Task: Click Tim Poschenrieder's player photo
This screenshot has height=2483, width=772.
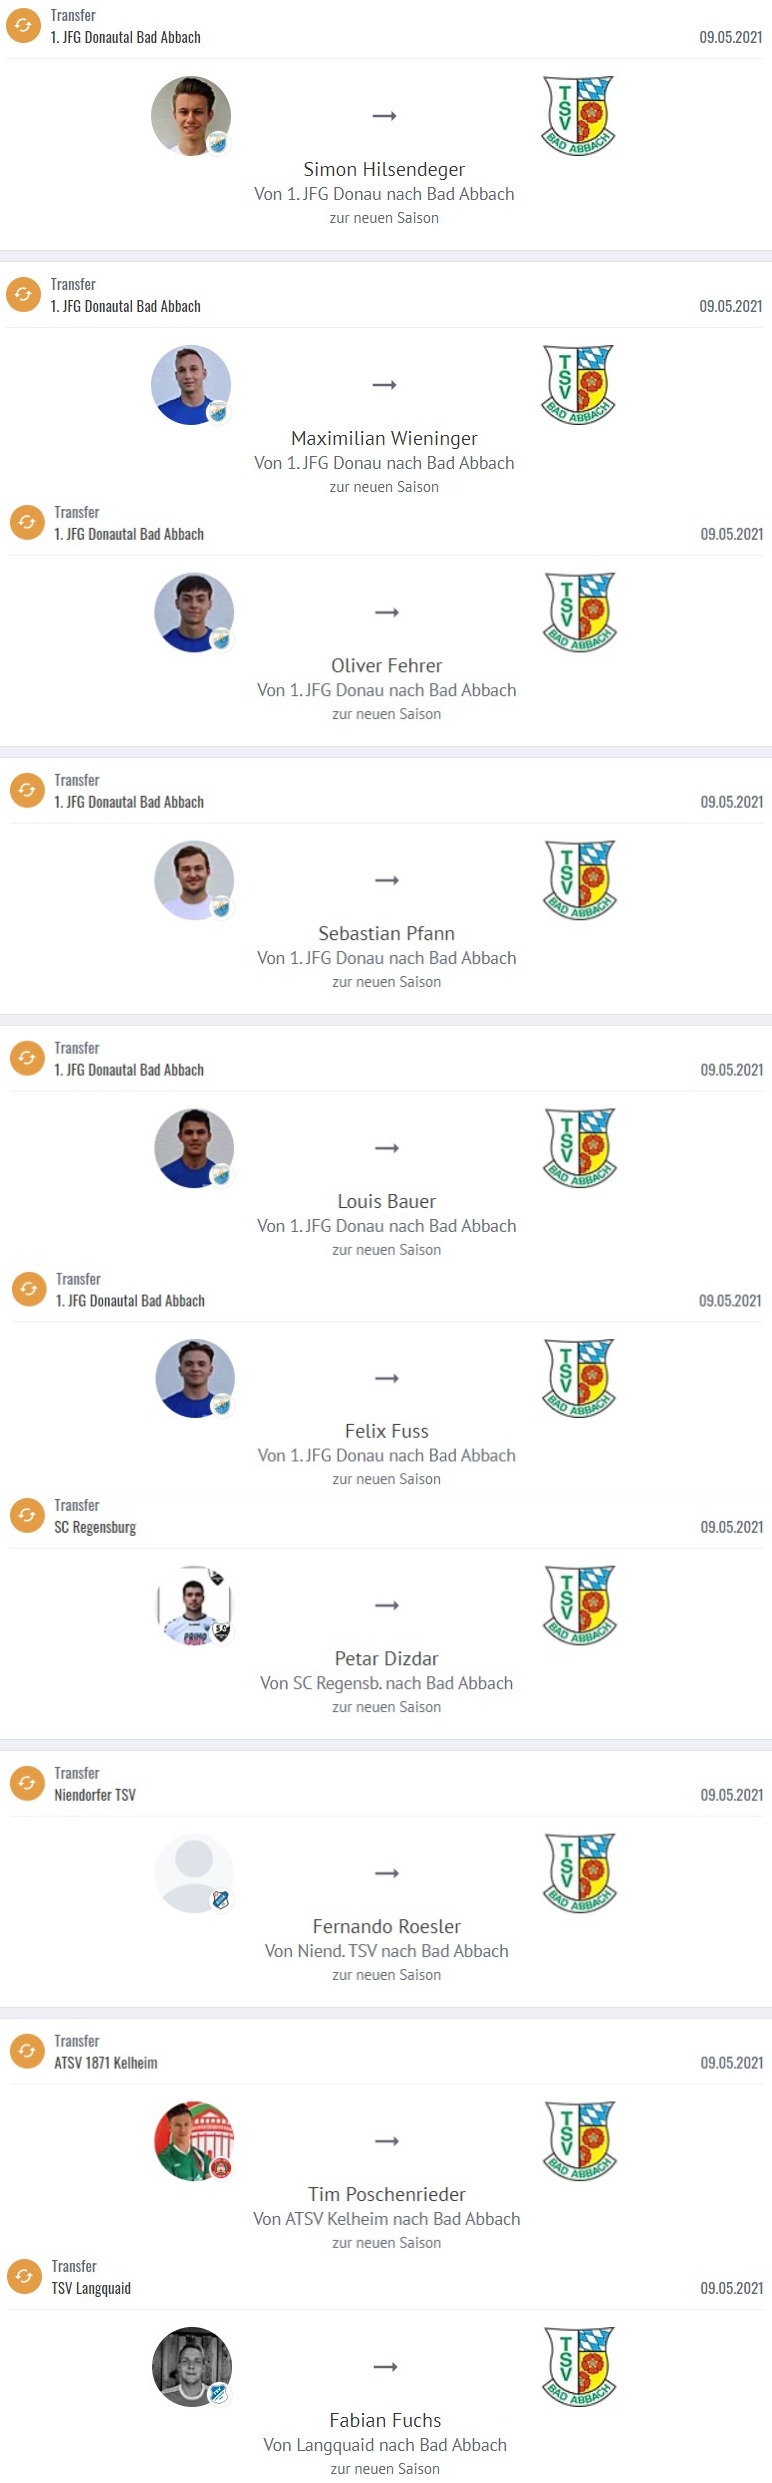Action: point(194,2141)
